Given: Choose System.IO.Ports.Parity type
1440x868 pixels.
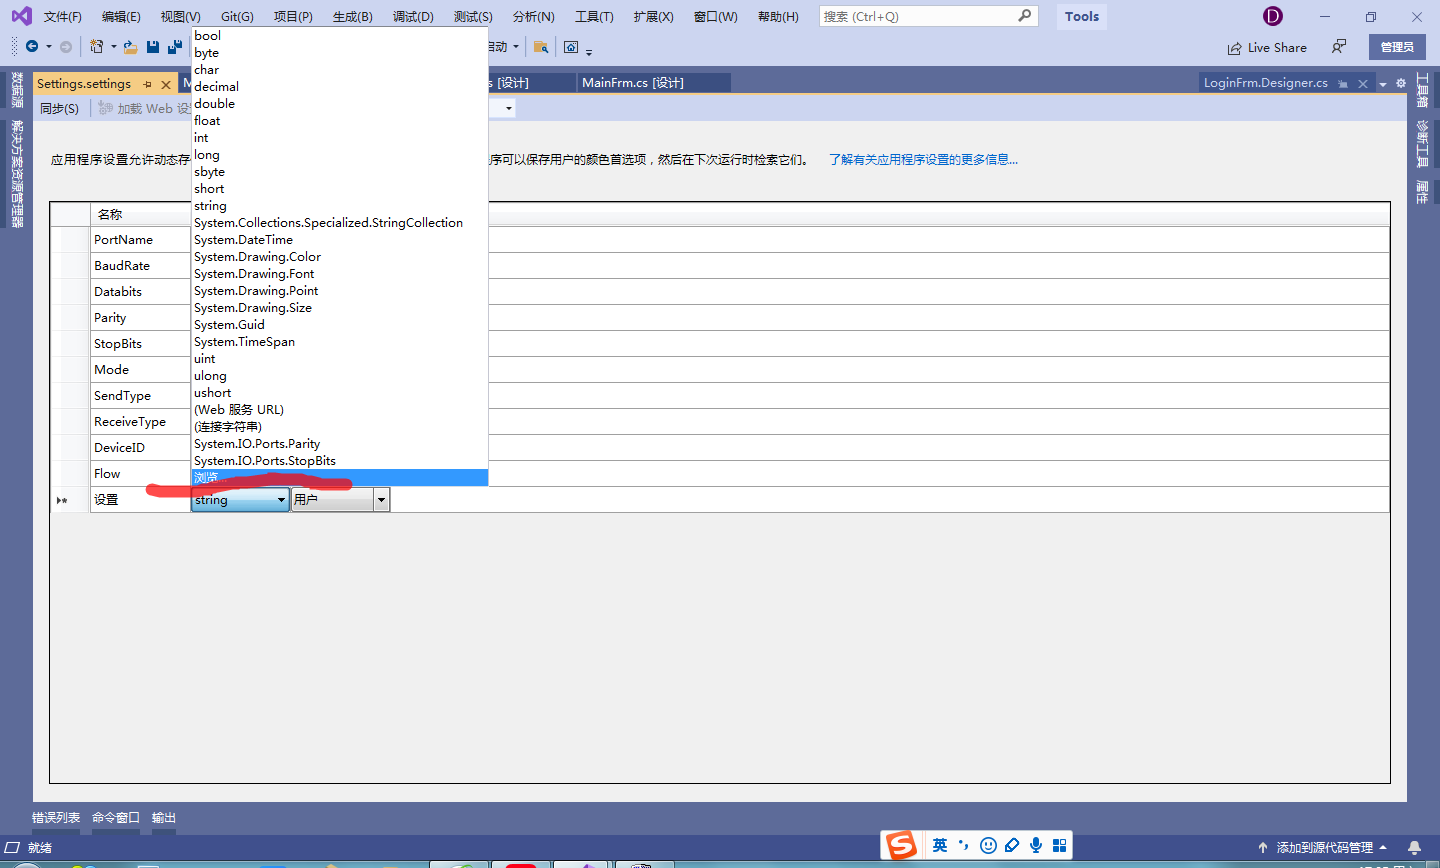Looking at the screenshot, I should pos(339,444).
